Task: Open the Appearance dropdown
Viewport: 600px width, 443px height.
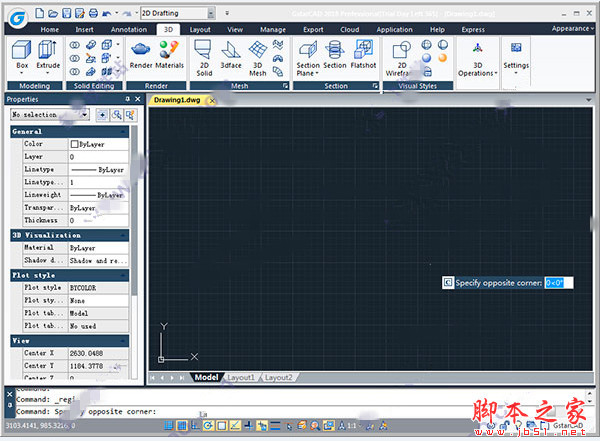Action: click(572, 29)
